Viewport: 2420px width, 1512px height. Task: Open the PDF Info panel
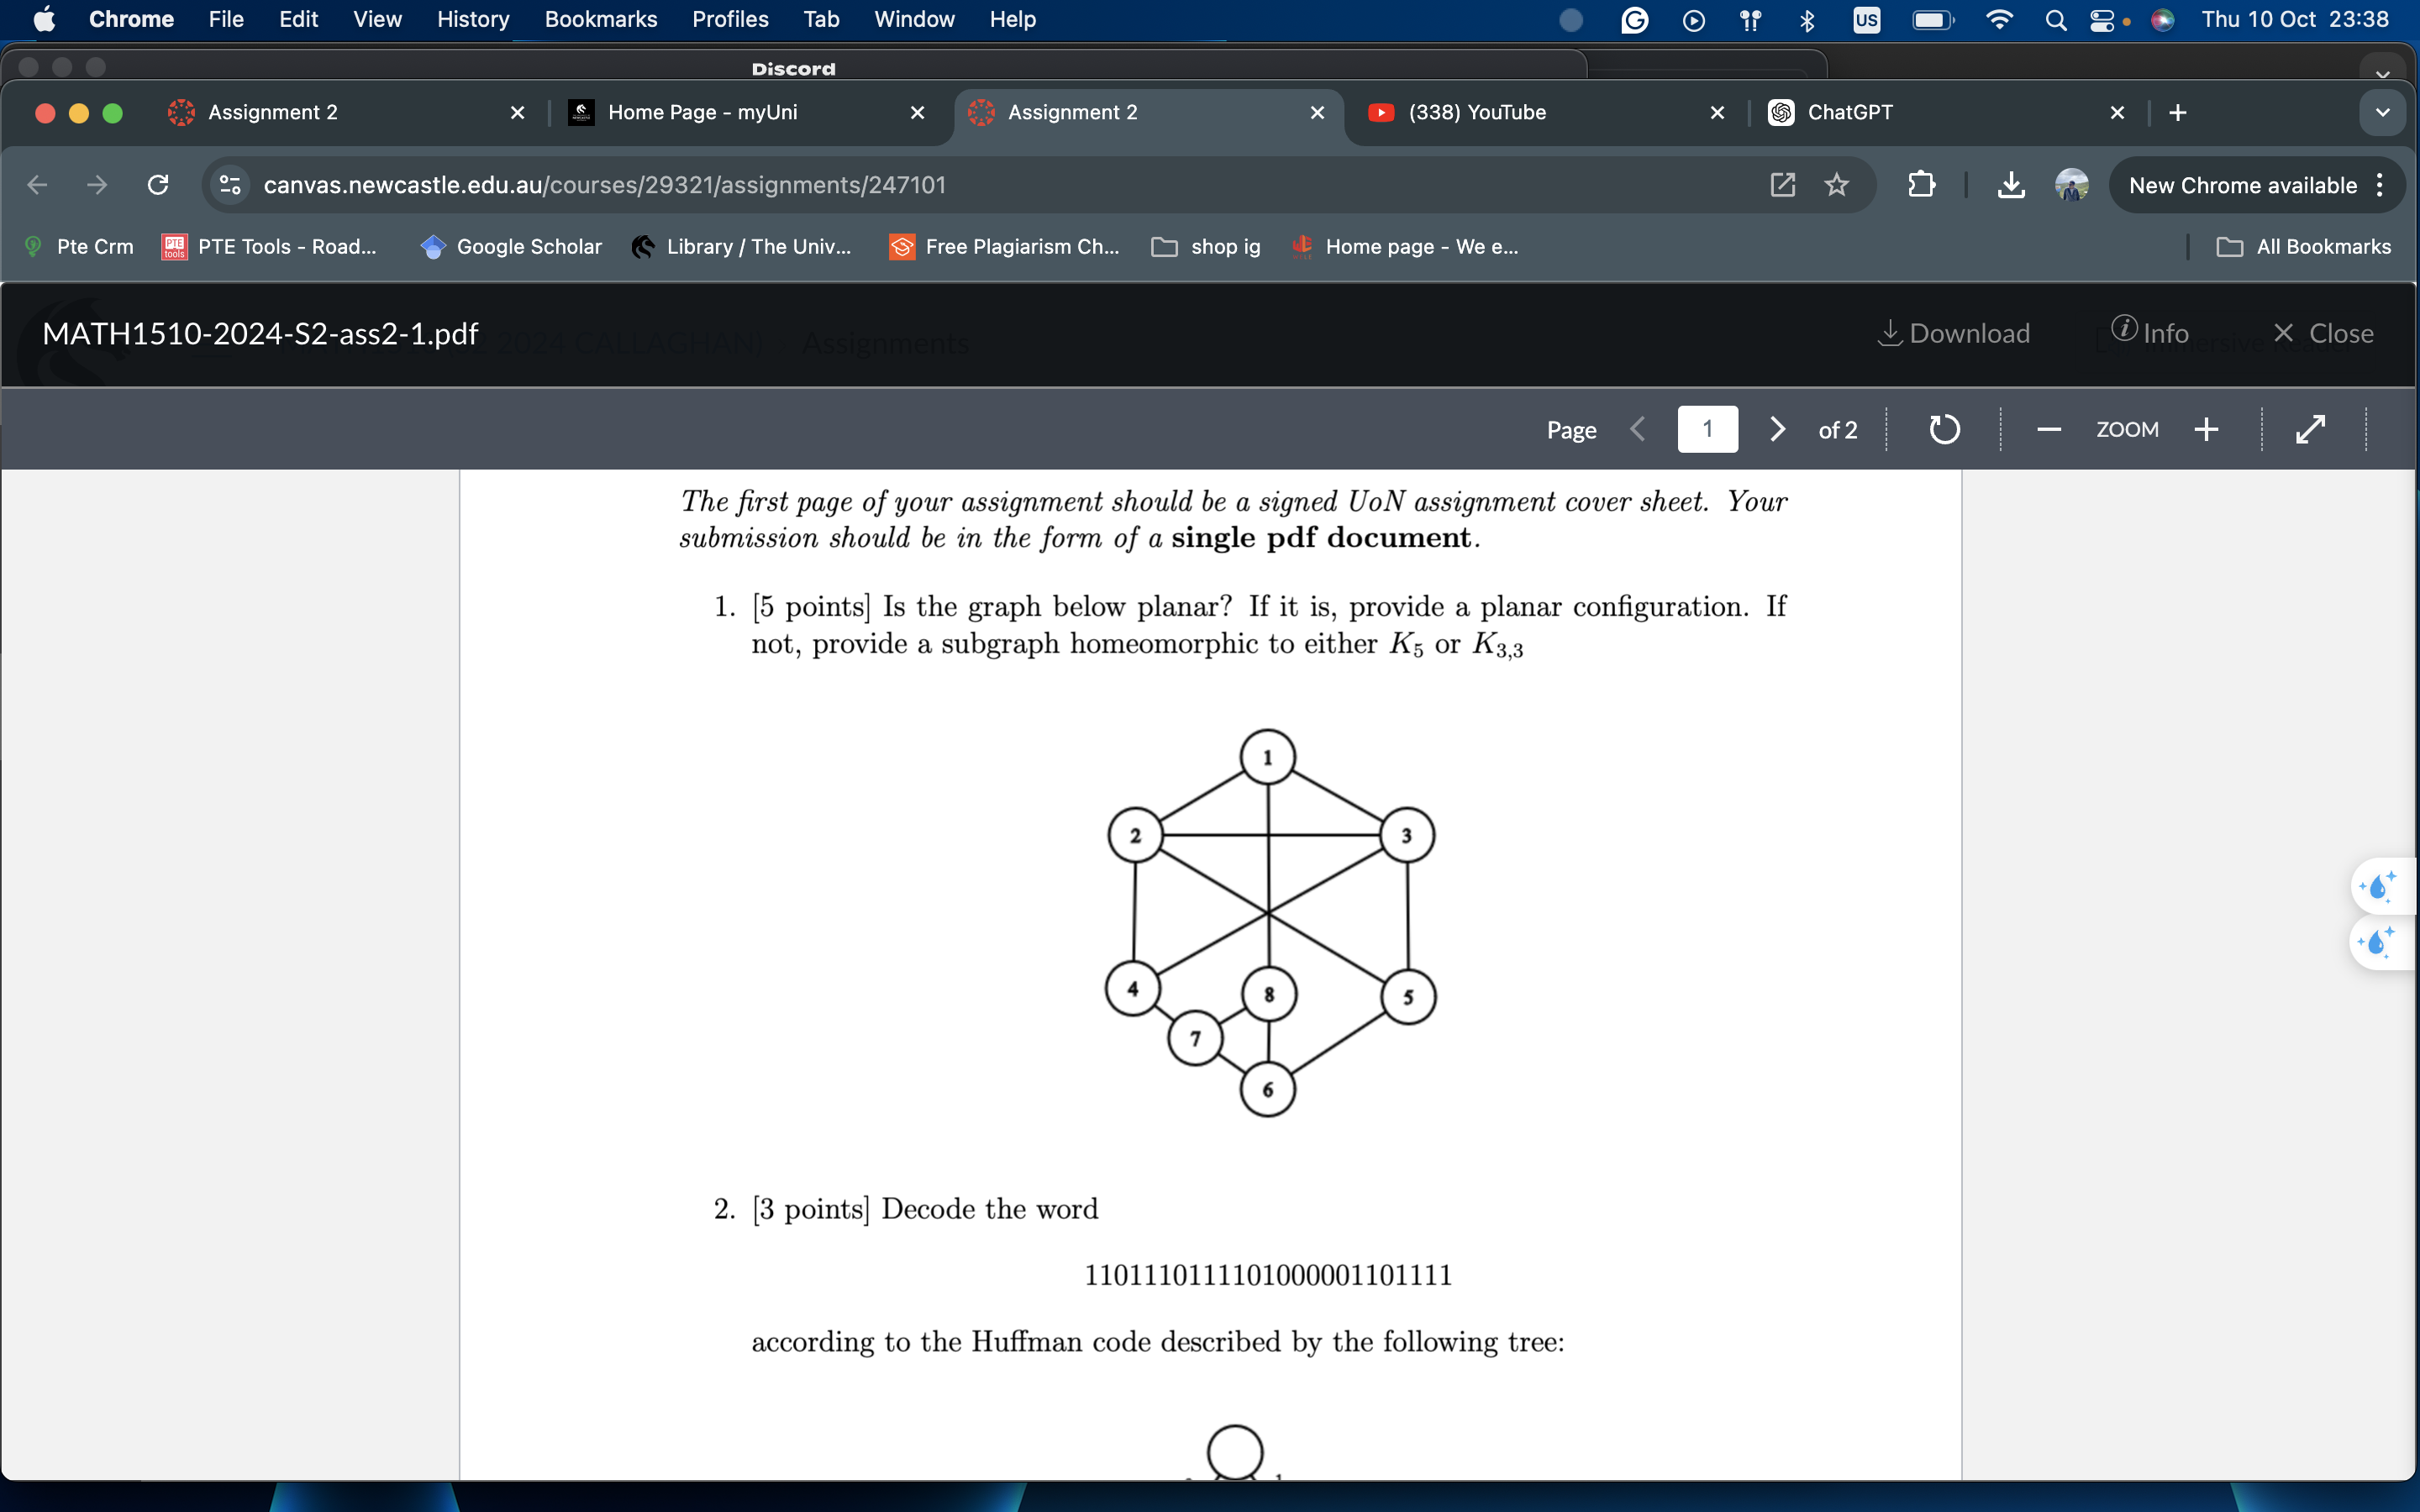click(2150, 332)
